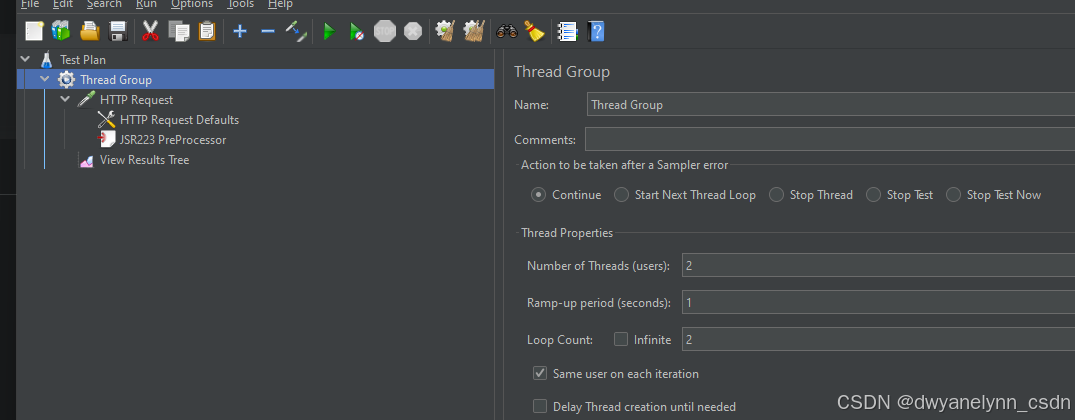Select JSR223 PreProcessor label in tree
The width and height of the screenshot is (1075, 420).
click(x=173, y=139)
